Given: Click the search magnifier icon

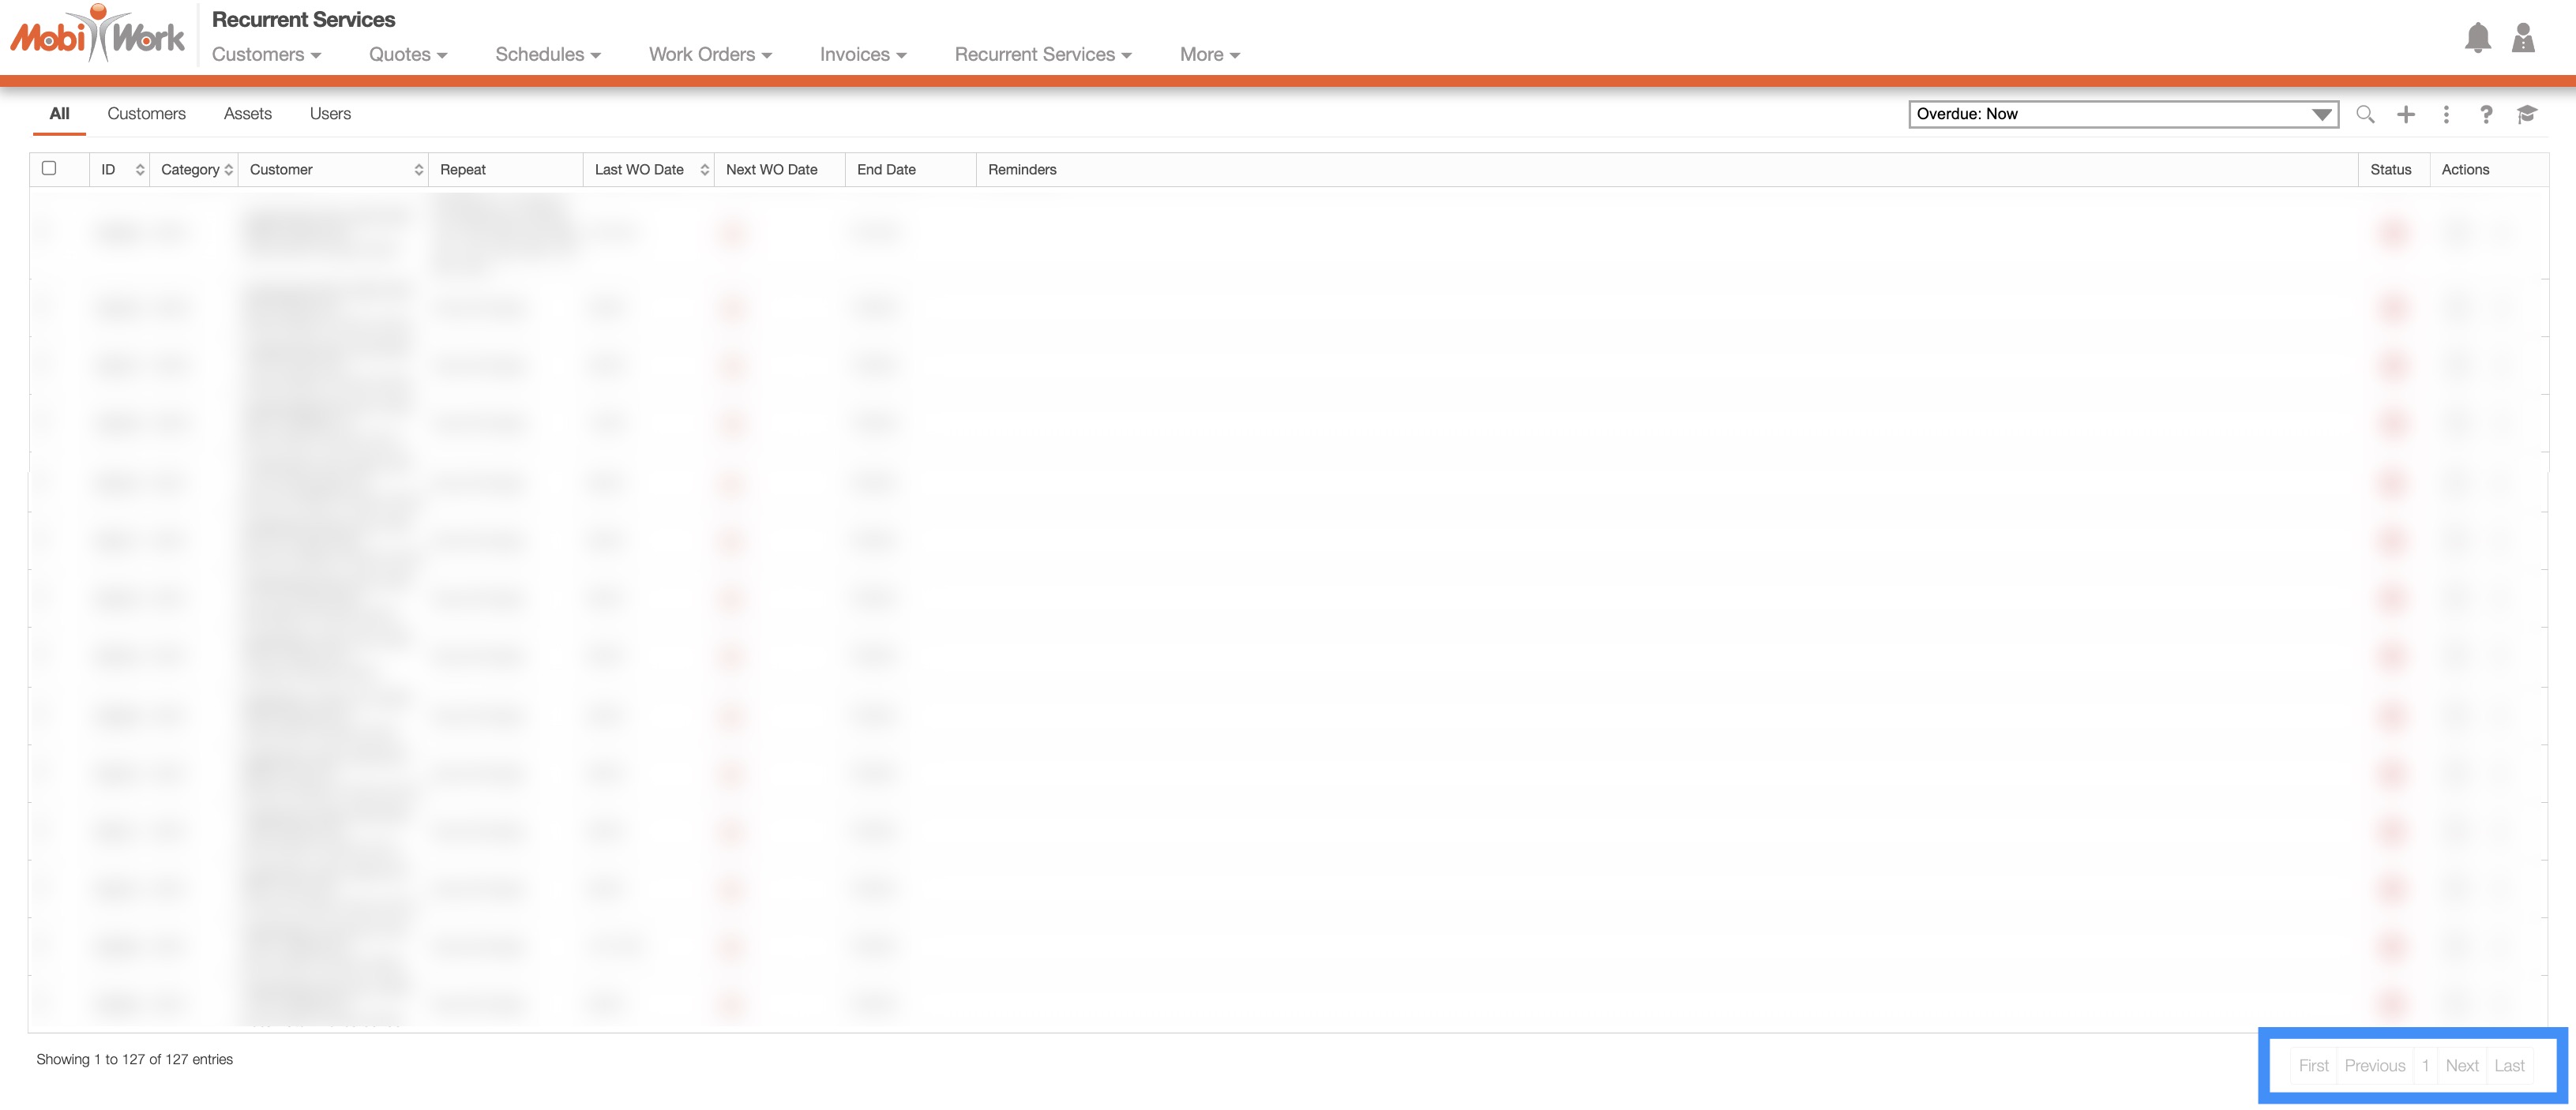Looking at the screenshot, I should coord(2365,114).
